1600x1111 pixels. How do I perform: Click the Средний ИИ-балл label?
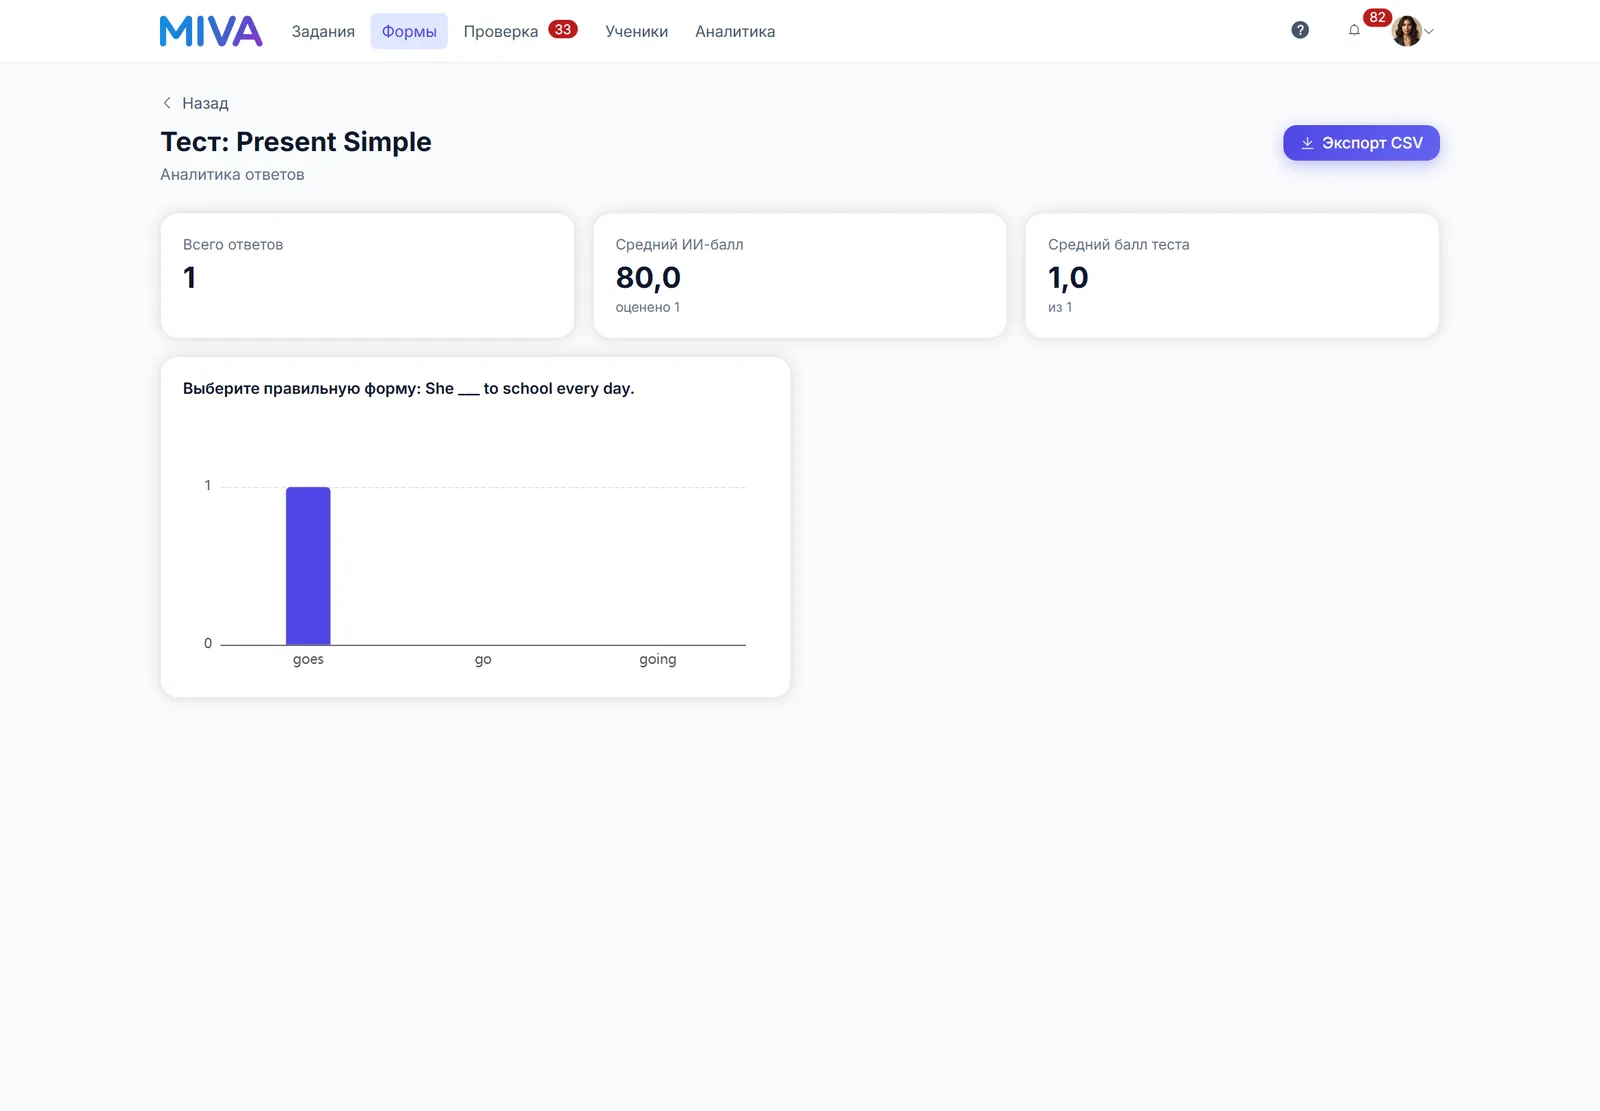pos(679,244)
